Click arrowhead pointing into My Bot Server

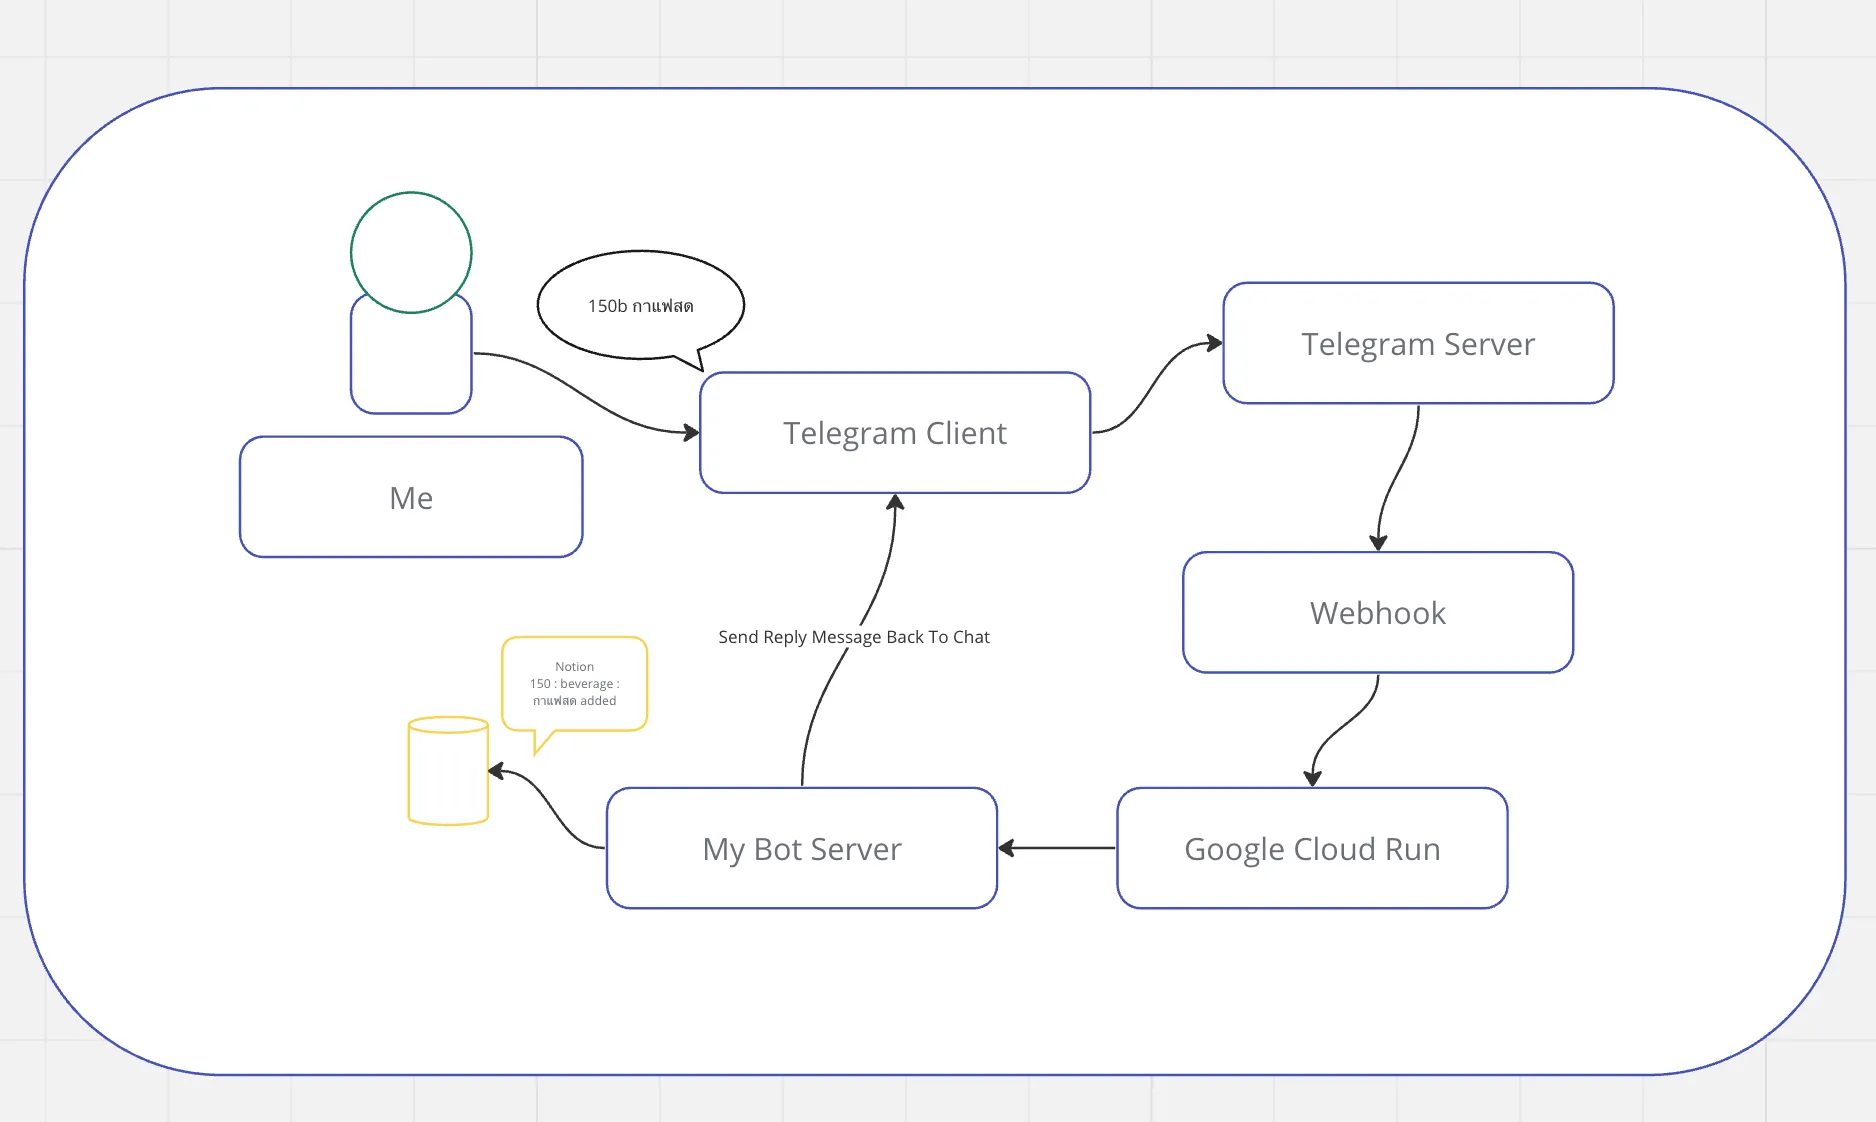tap(1007, 848)
